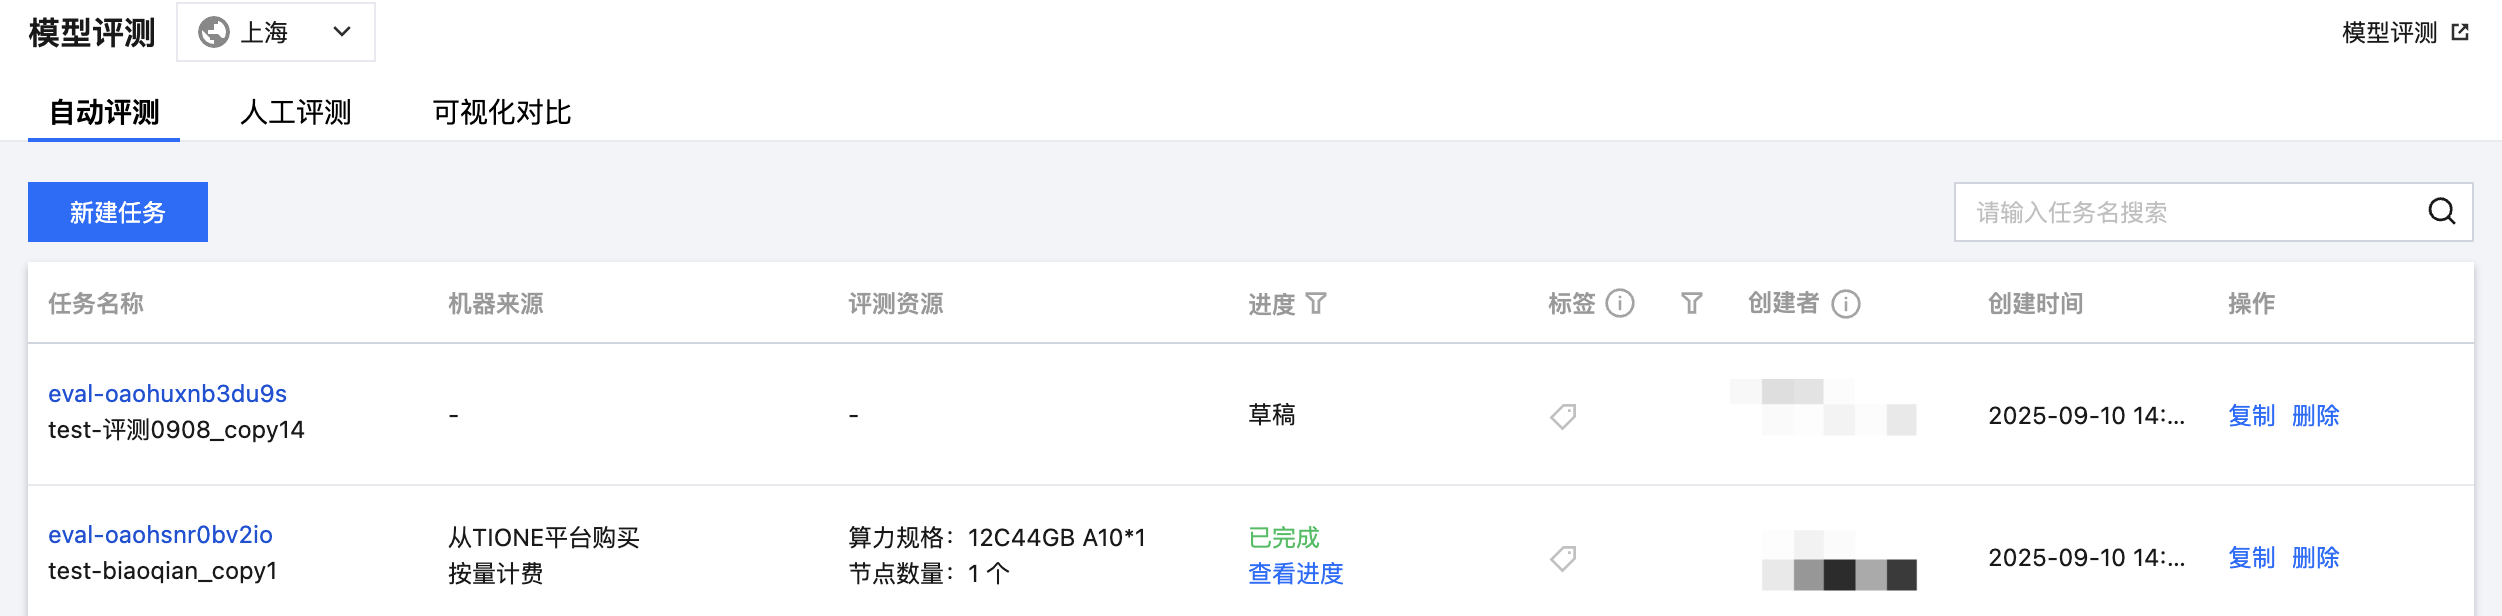Click 复制 for test-评测0908_copy14 task
This screenshot has height=616, width=2502.
click(2251, 416)
